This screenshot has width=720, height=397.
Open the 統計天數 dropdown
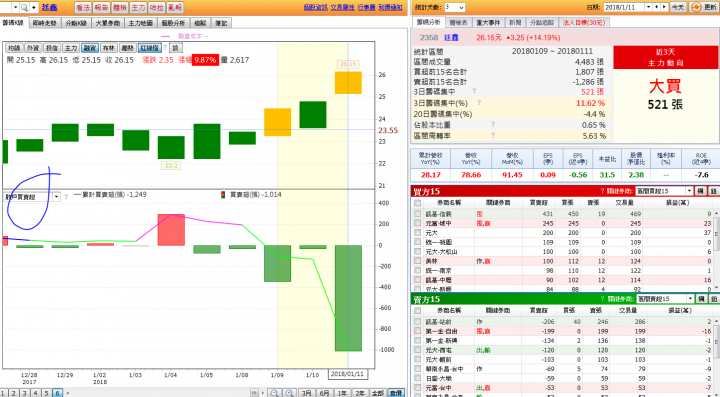(x=455, y=7)
